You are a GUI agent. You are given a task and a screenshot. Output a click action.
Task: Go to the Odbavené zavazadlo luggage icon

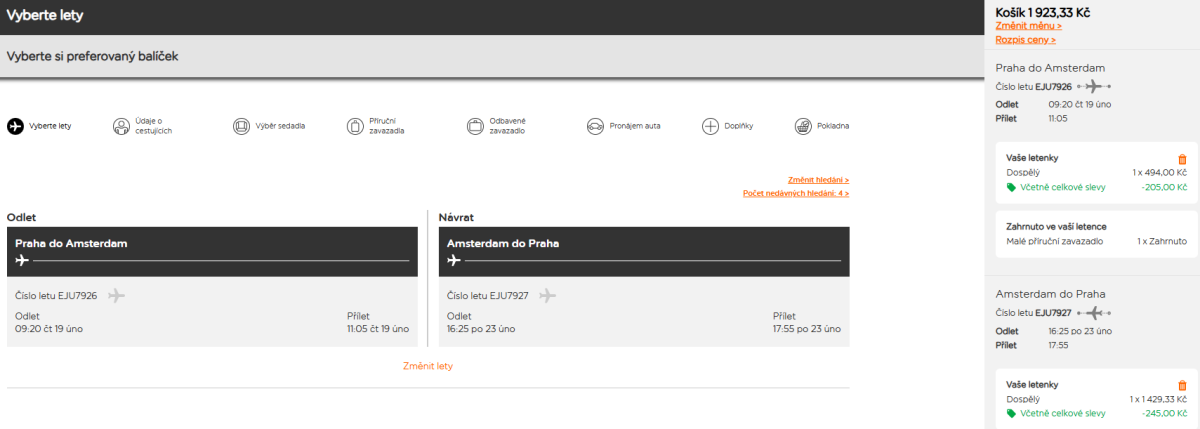[x=475, y=126]
